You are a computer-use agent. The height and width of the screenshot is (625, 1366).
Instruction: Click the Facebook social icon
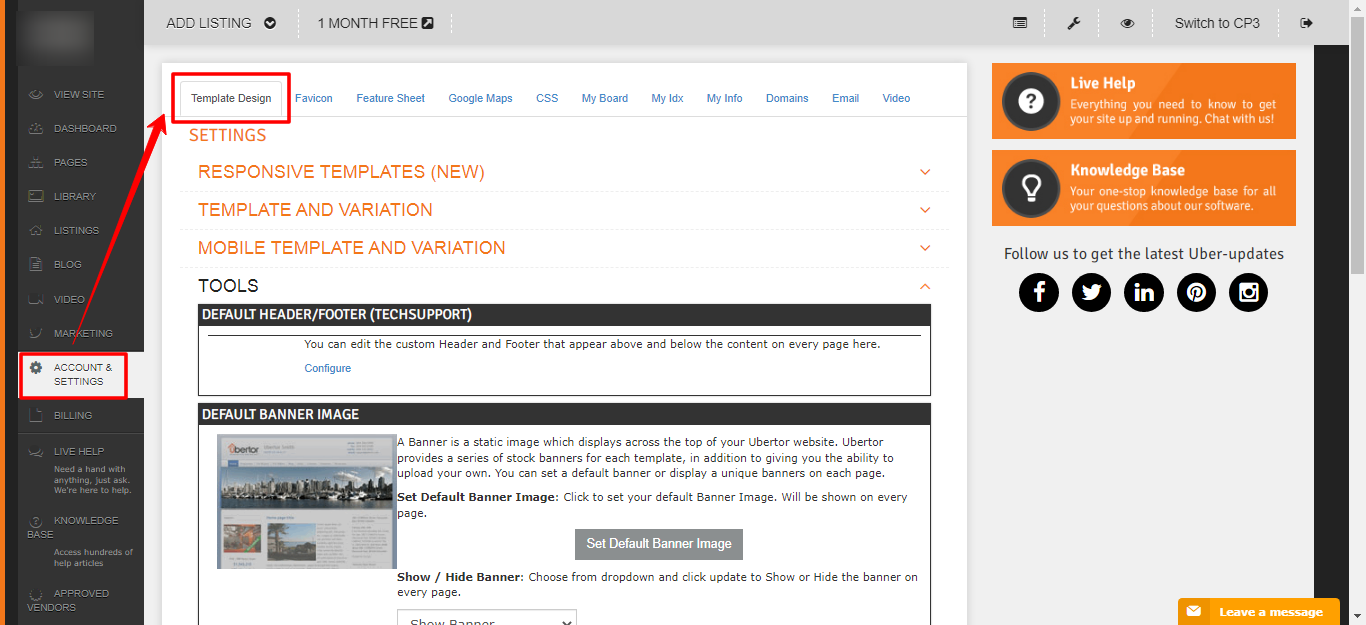coord(1039,292)
